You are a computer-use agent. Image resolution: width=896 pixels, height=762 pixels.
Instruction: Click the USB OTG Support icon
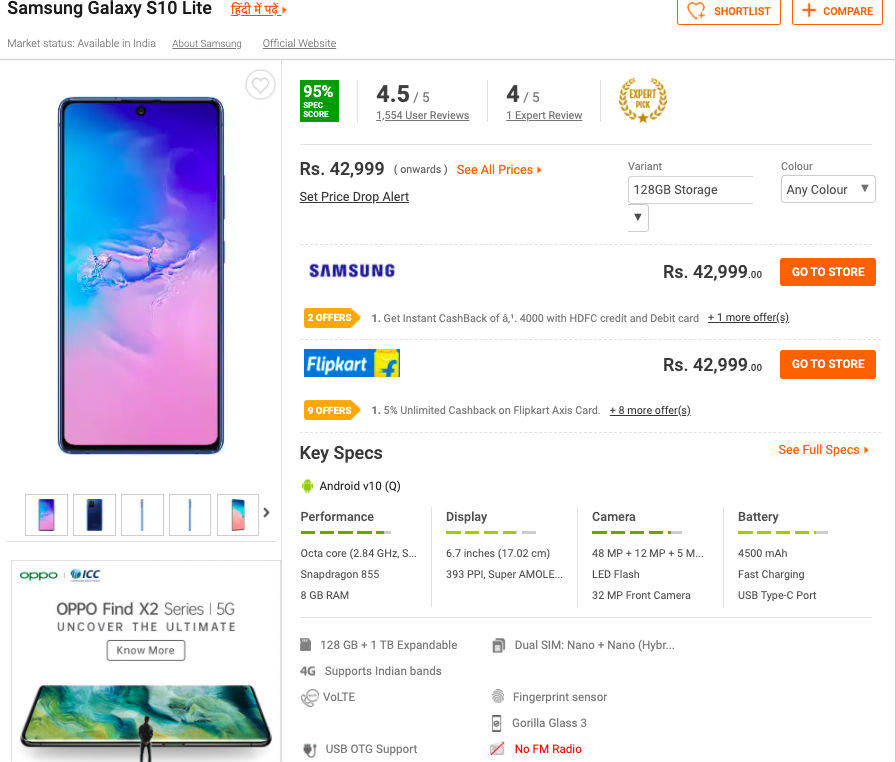tap(309, 749)
